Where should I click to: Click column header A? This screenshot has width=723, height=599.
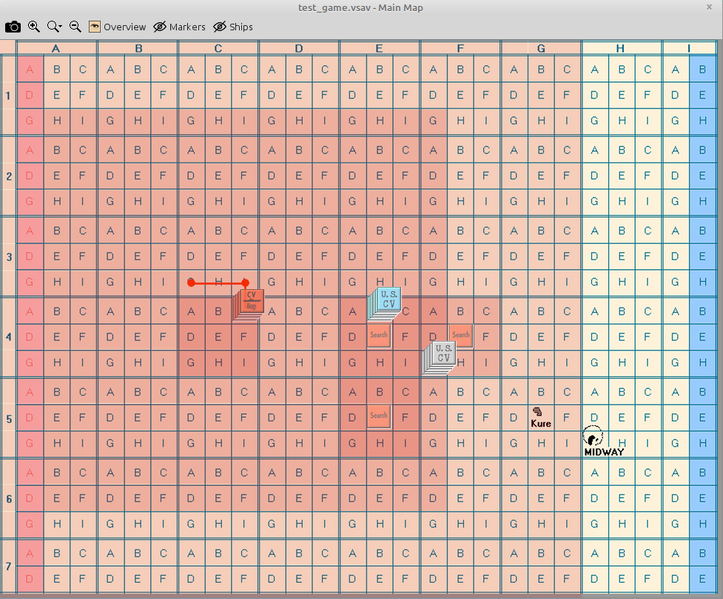[x=56, y=48]
